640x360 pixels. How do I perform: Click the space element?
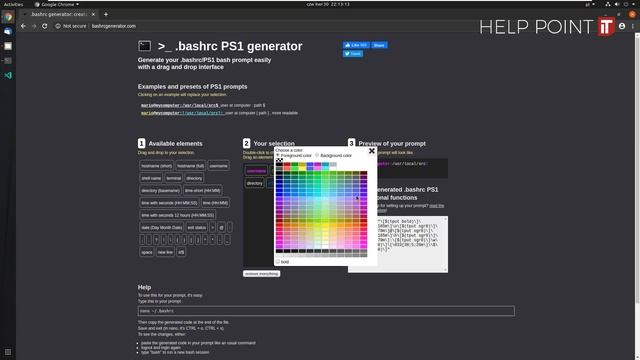coord(147,252)
